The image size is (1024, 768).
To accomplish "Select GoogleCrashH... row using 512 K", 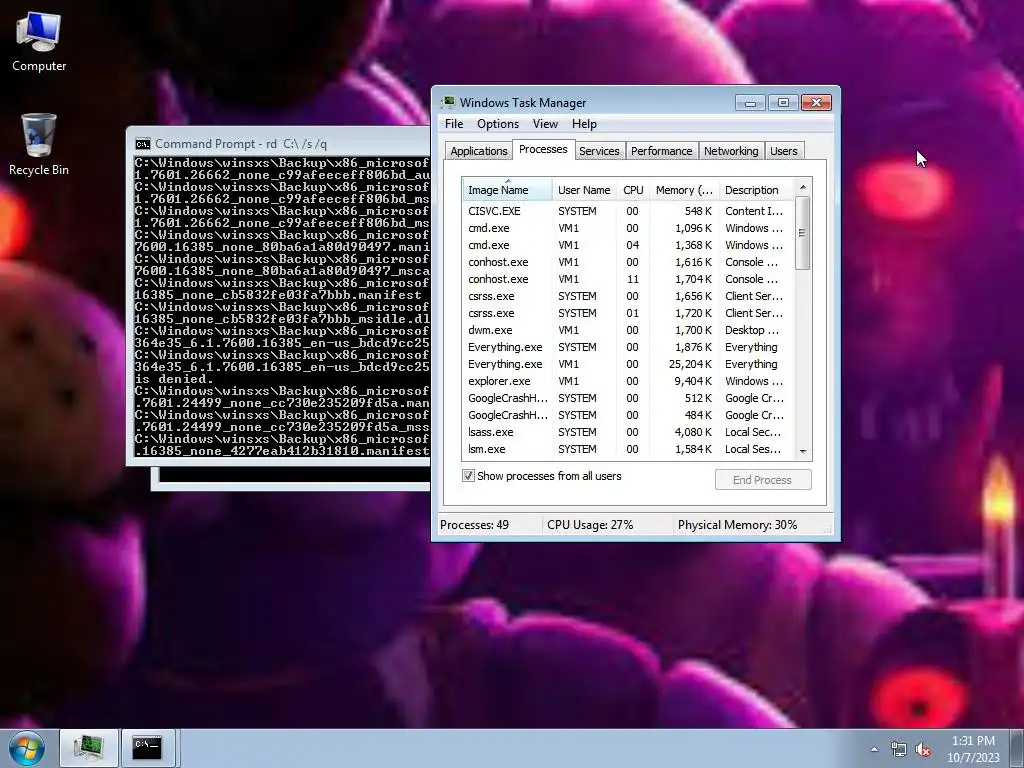I will tap(628, 398).
